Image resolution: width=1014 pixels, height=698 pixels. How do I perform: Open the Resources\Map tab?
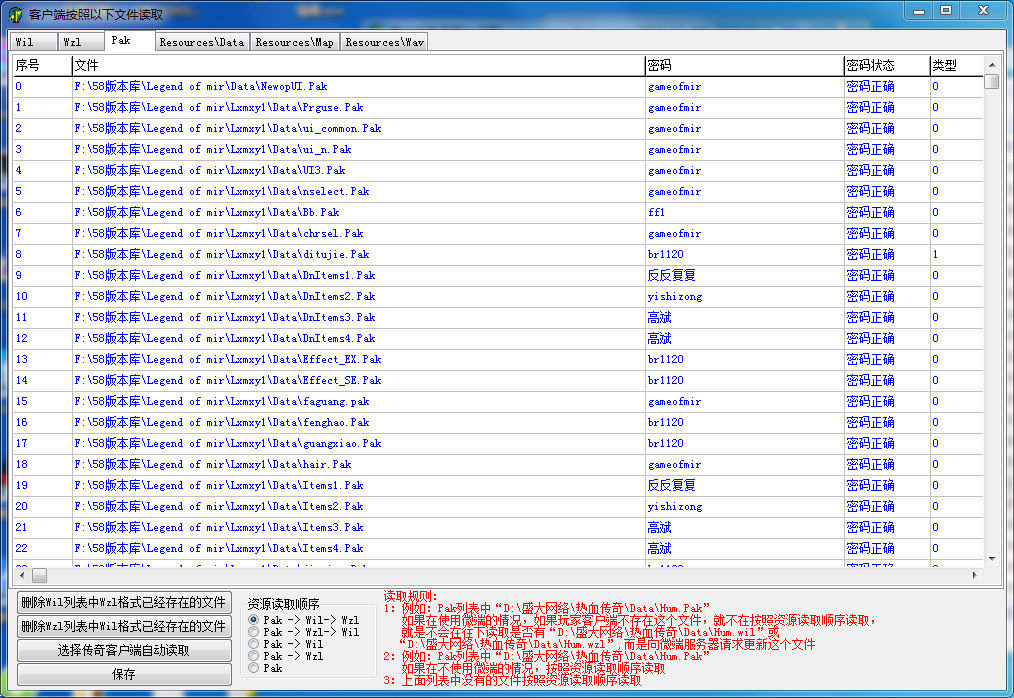(x=294, y=42)
